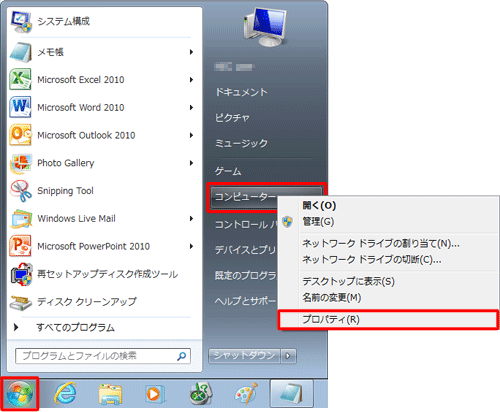Viewport: 500px width, 412px height.
Task: Switch to the Notepad taskbar button
Action: coord(291,394)
